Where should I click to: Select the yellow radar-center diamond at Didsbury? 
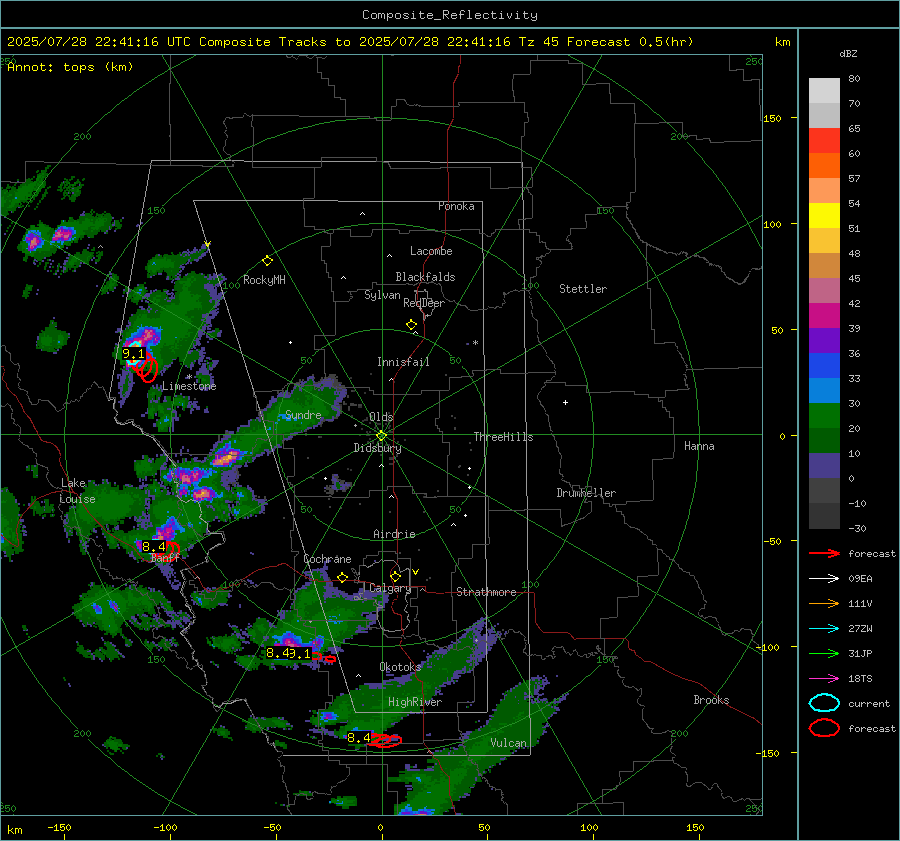click(381, 436)
